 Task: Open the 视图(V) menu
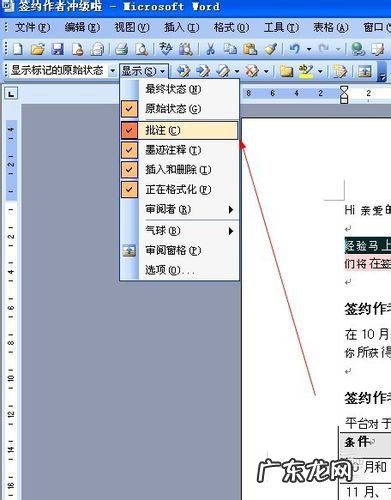(x=132, y=27)
